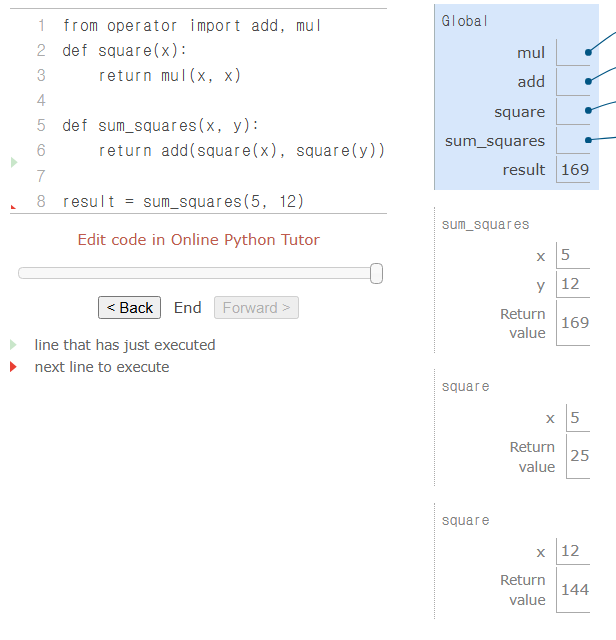
Task: Click the disabled Forward button
Action: point(256,307)
